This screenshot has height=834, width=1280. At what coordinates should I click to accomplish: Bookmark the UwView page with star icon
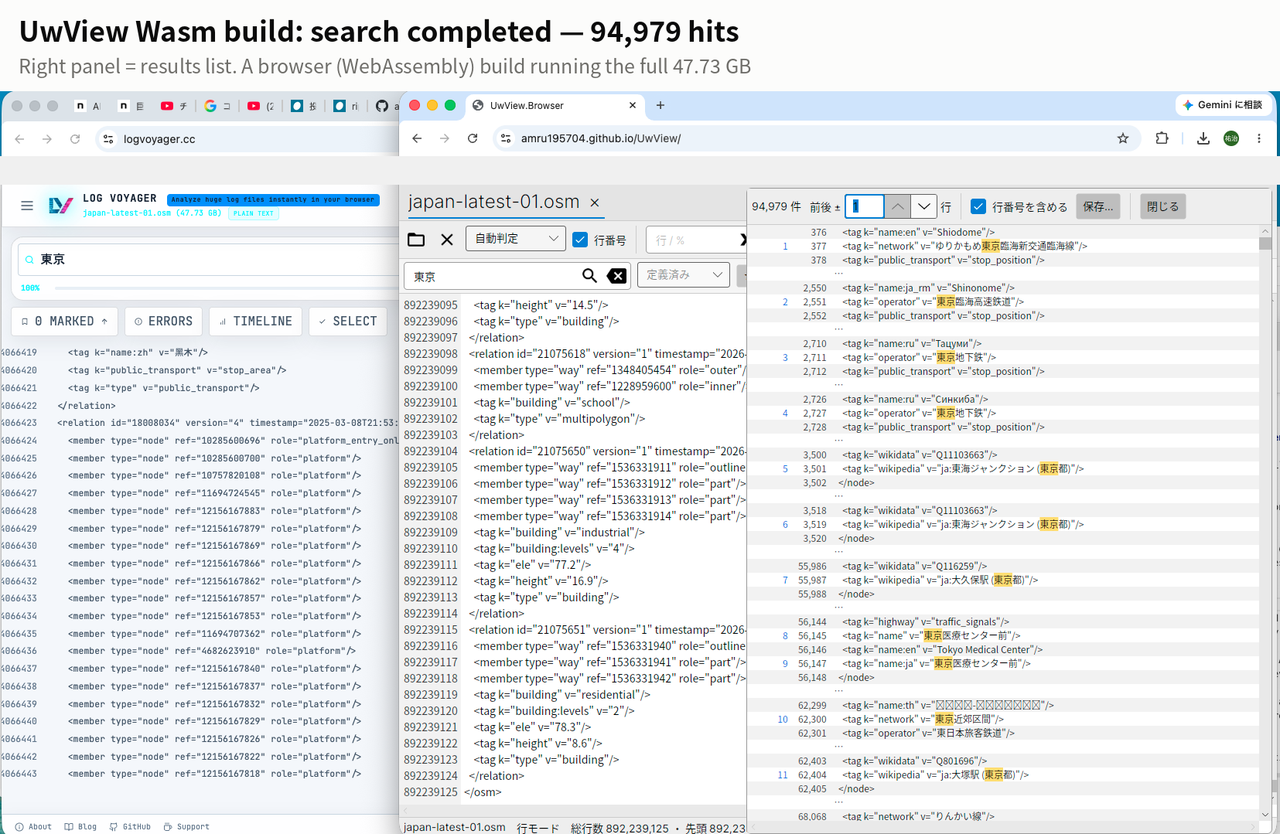(1123, 138)
